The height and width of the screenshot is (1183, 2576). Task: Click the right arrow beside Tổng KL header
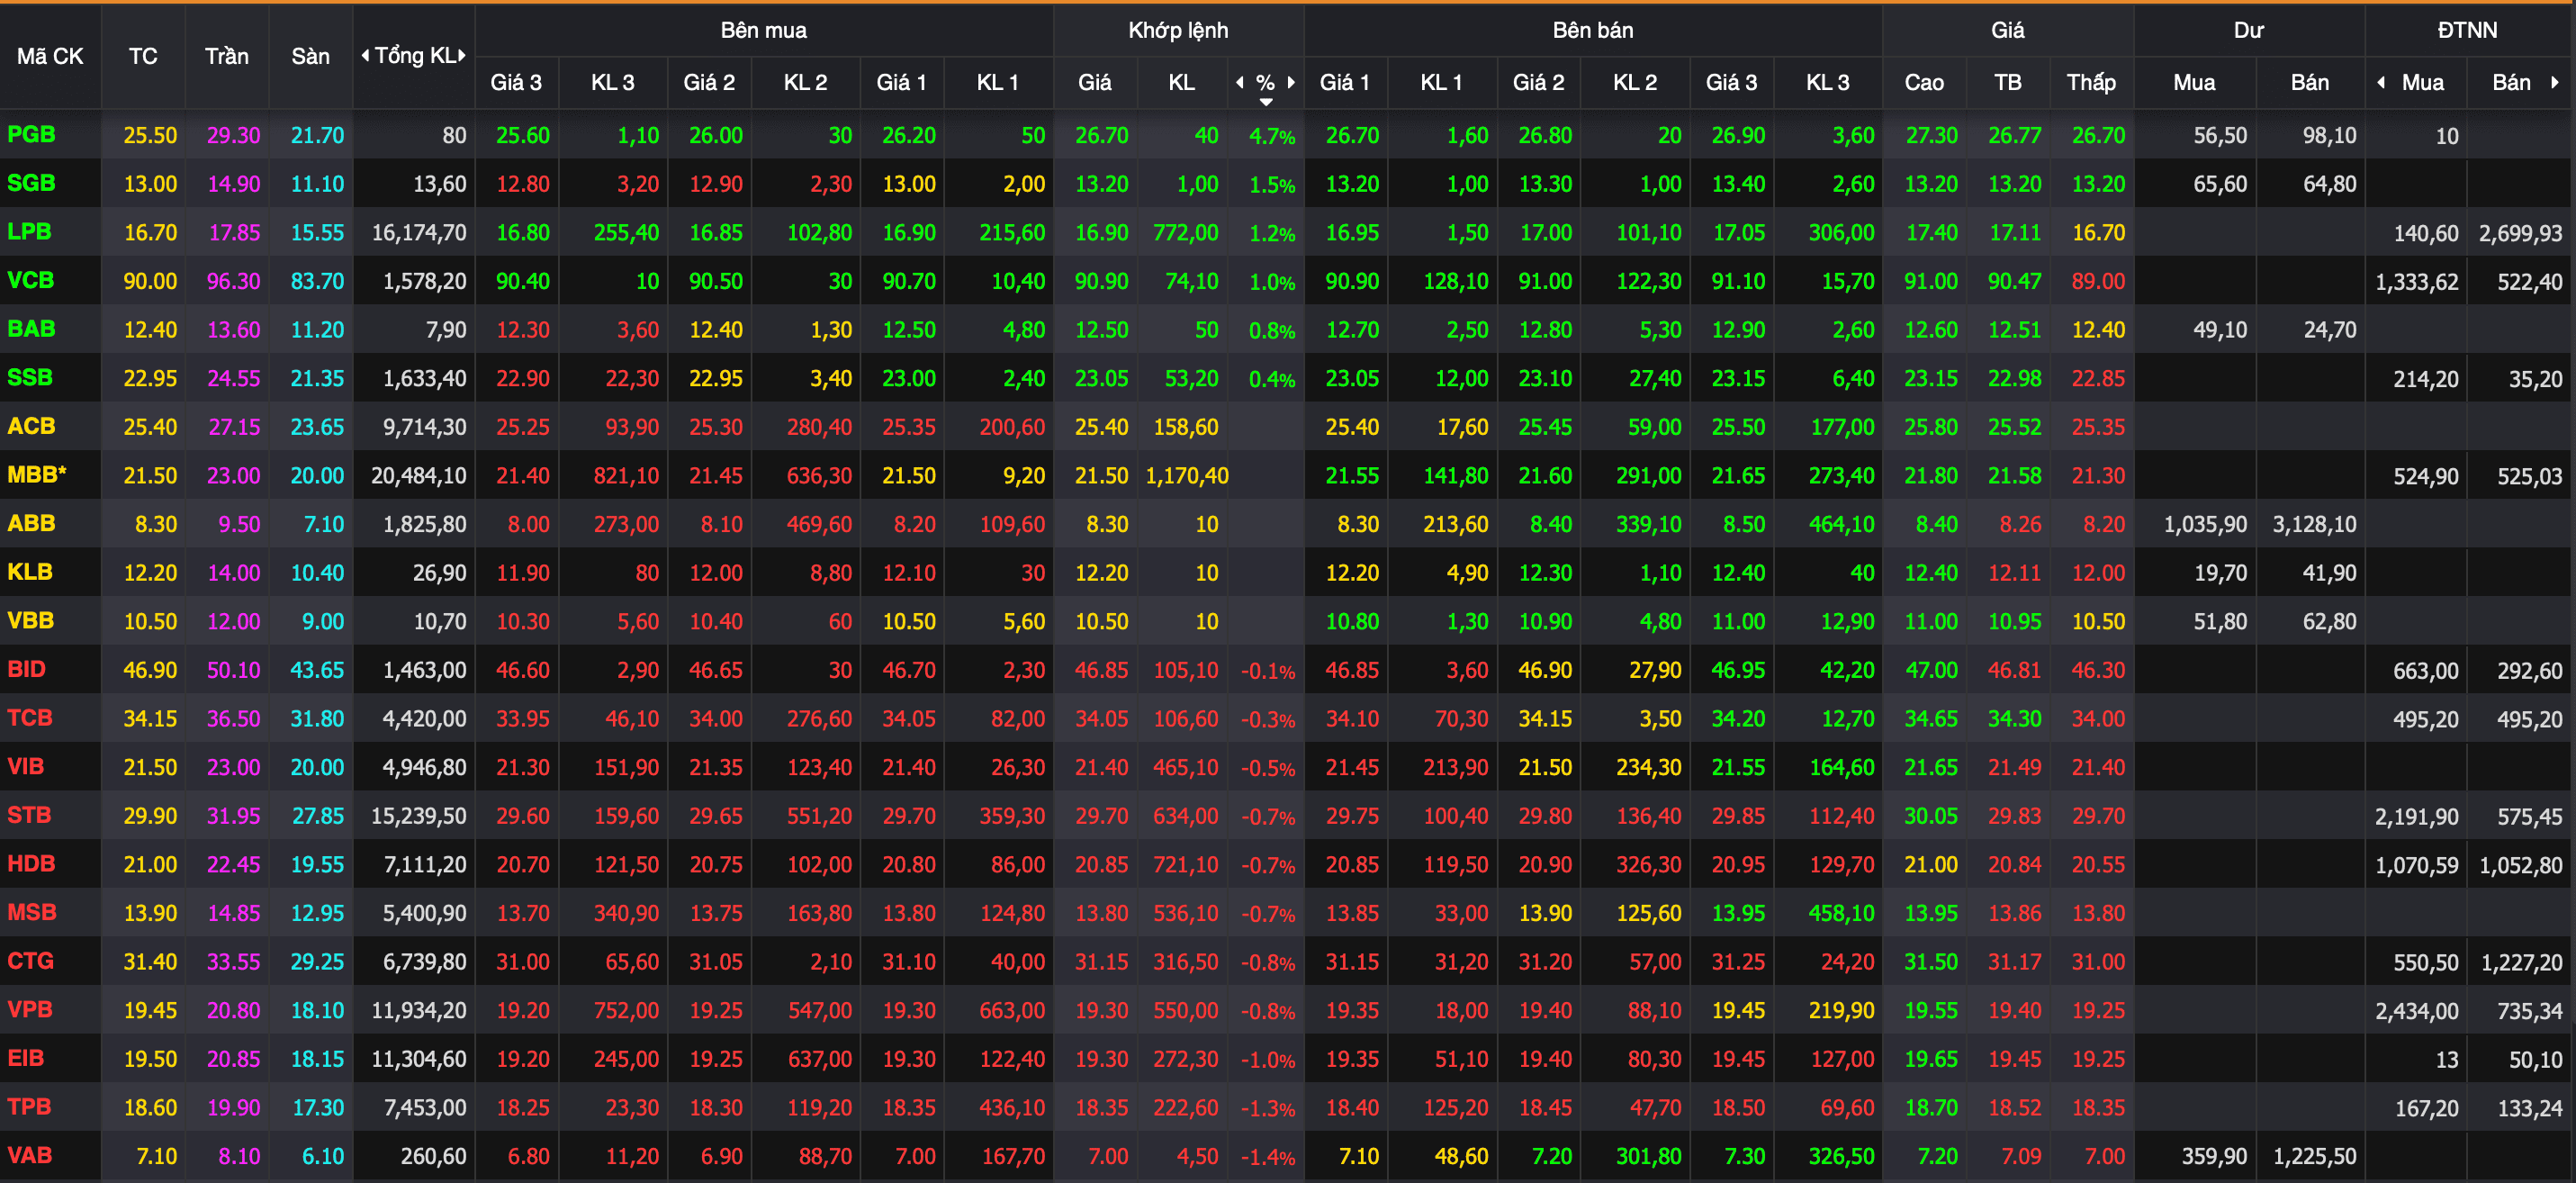[462, 56]
